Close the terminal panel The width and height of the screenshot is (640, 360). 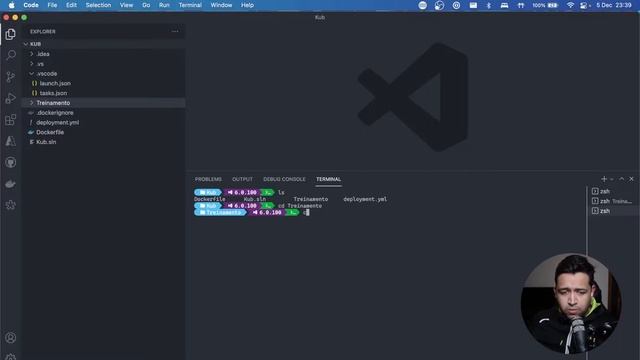pyautogui.click(x=631, y=179)
